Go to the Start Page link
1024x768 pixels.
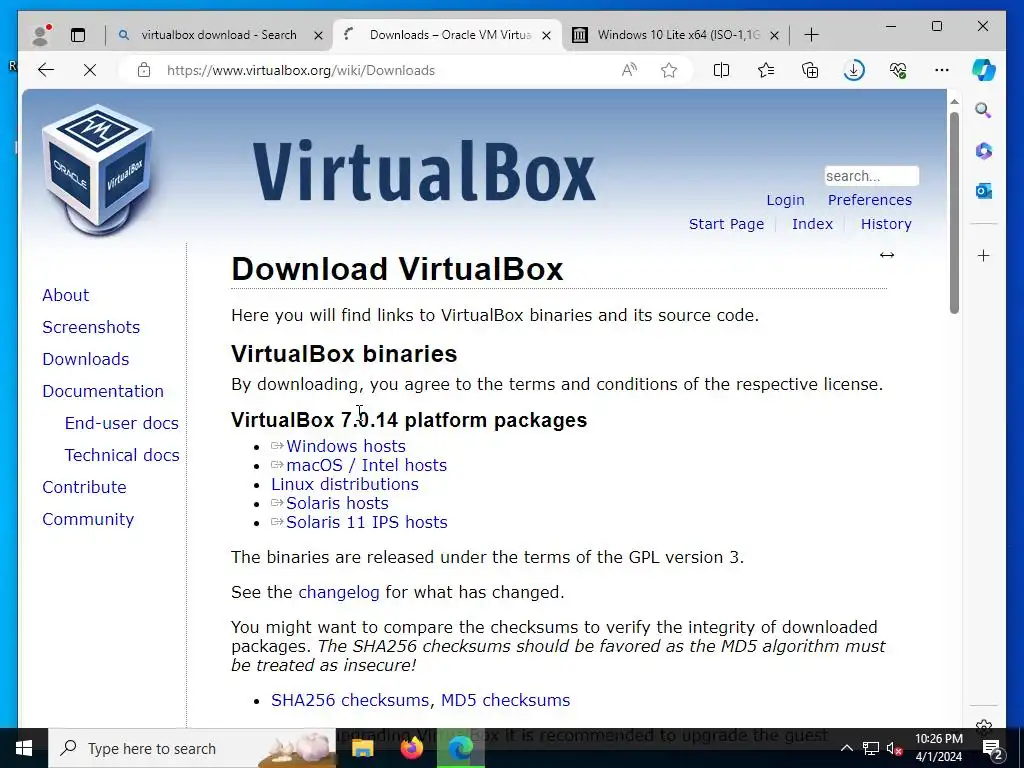click(726, 224)
